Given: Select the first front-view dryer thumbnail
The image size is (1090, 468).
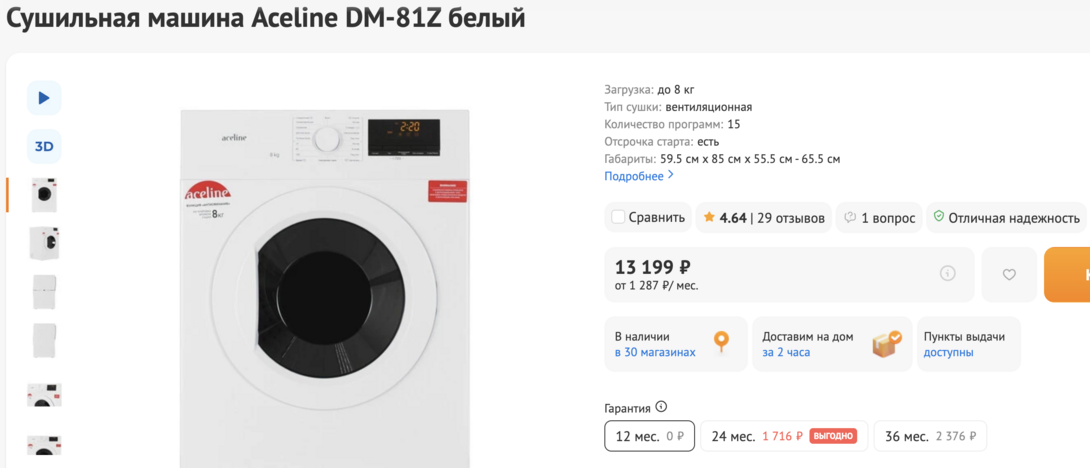Looking at the screenshot, I should pyautogui.click(x=44, y=195).
